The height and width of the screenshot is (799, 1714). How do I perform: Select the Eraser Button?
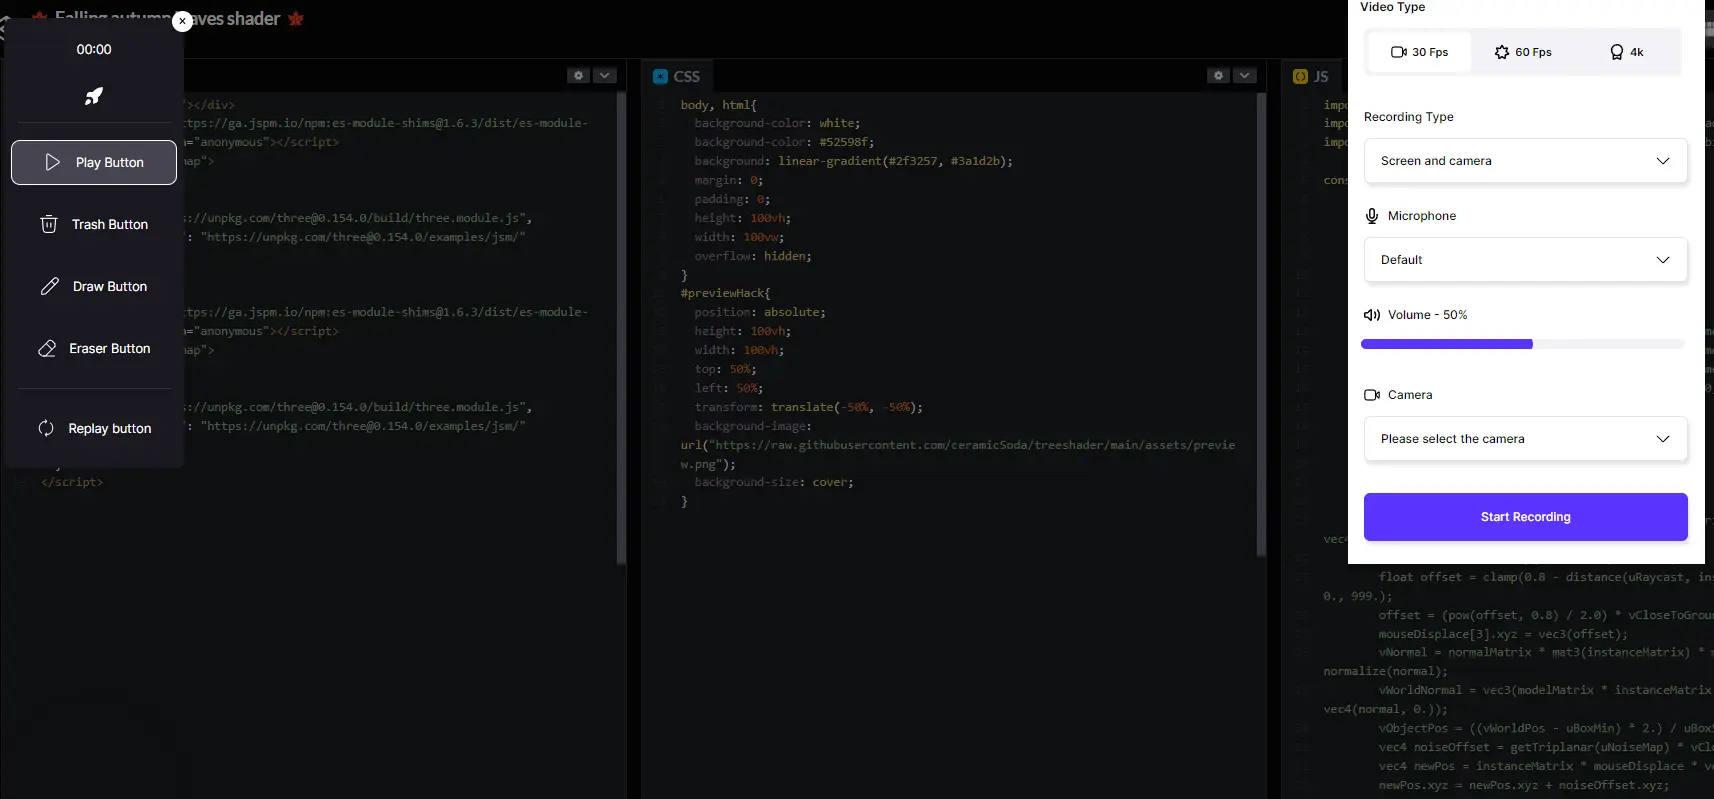pyautogui.click(x=94, y=349)
